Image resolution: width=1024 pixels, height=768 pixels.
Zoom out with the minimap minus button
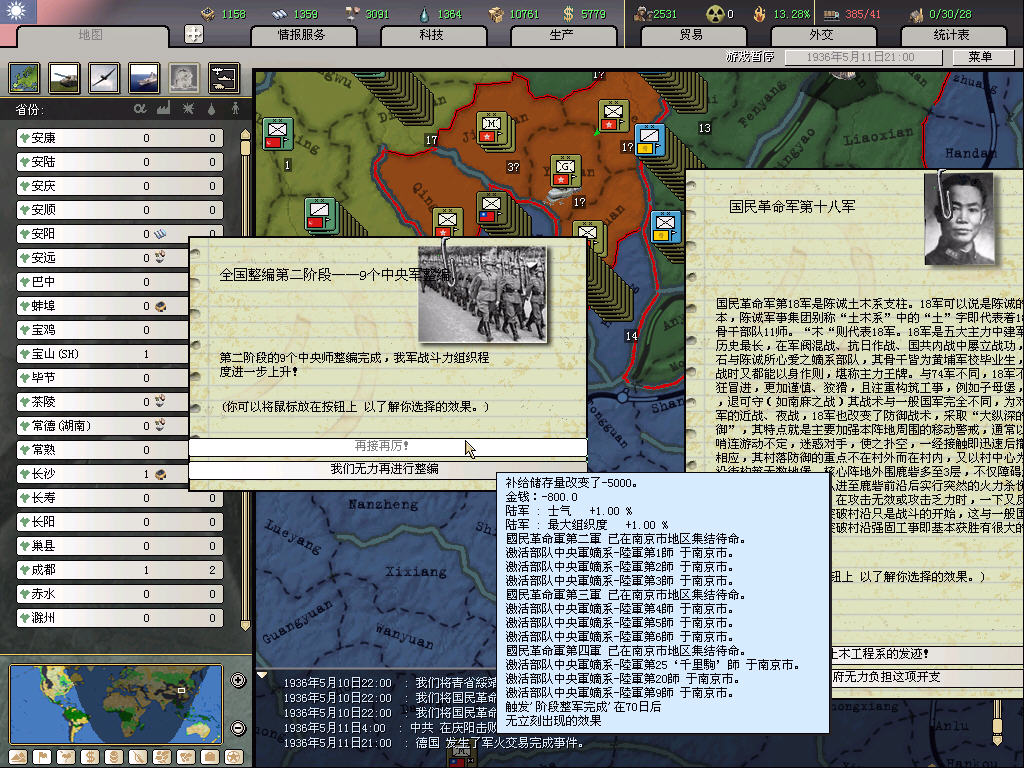[238, 727]
